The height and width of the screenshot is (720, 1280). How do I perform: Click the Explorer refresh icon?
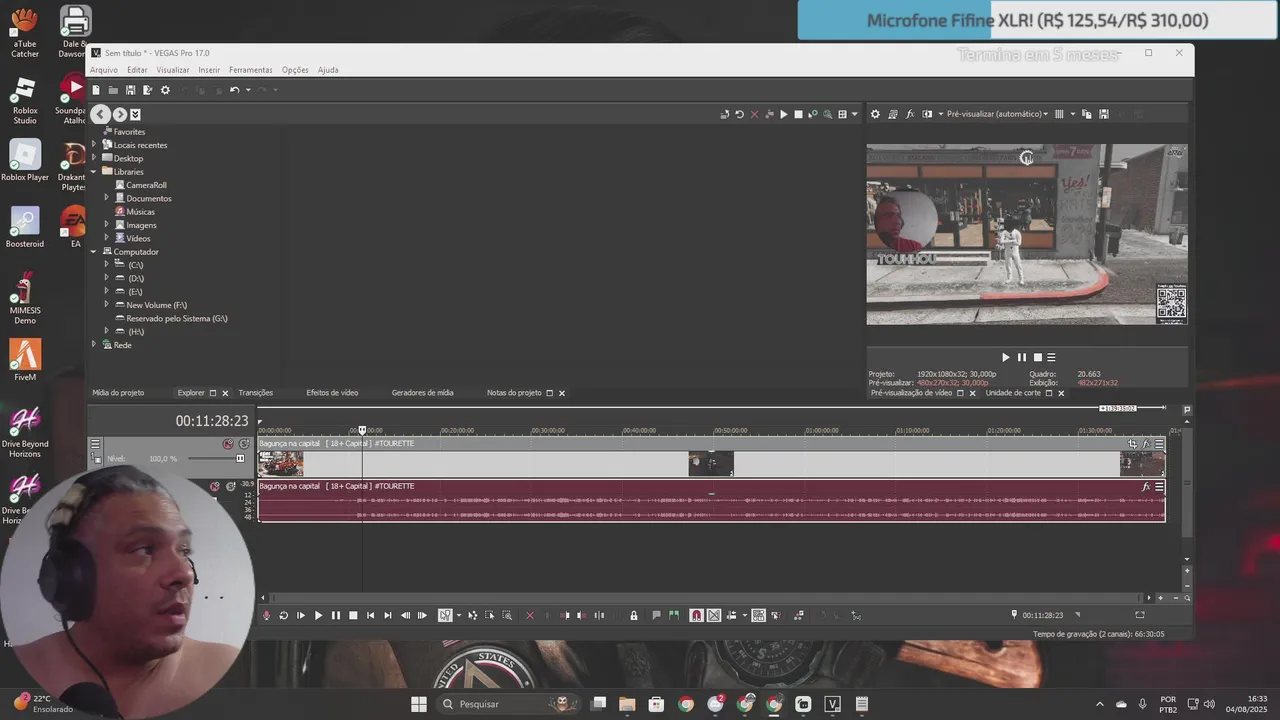[739, 114]
